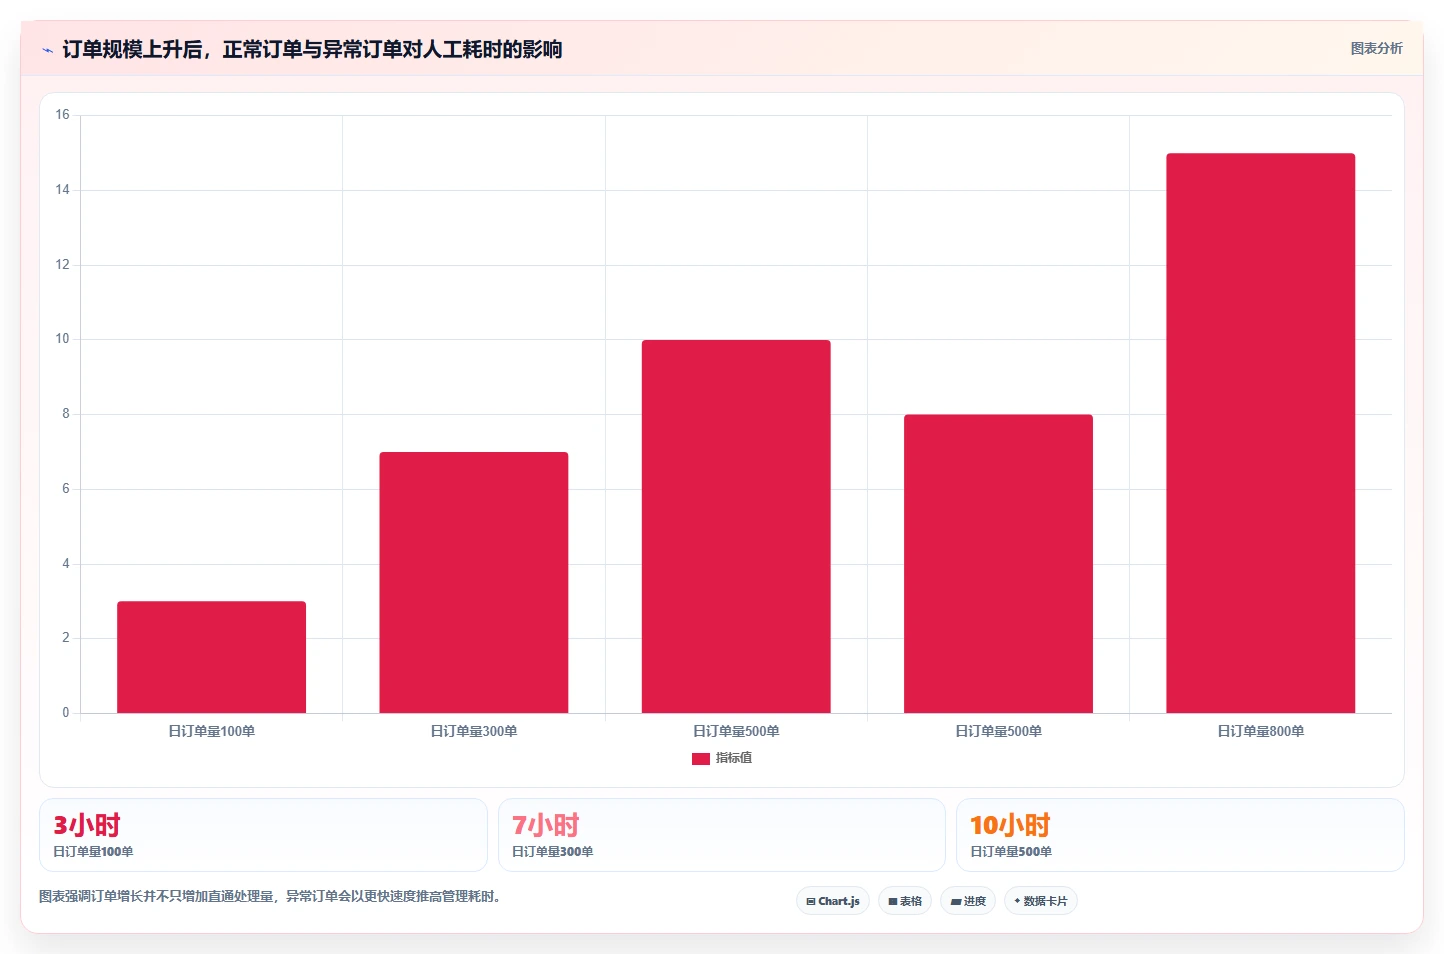Click the chart title starting with 订单规模上升后
1444x954 pixels.
coord(312,49)
